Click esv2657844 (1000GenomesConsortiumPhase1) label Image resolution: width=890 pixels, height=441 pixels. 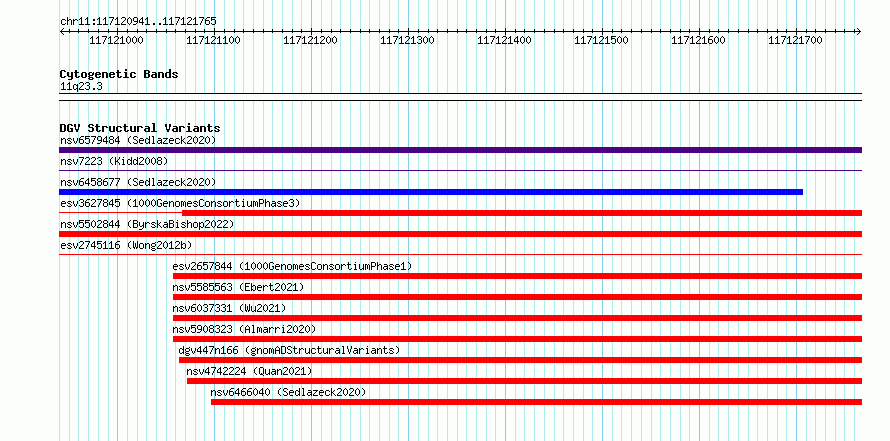(x=292, y=266)
